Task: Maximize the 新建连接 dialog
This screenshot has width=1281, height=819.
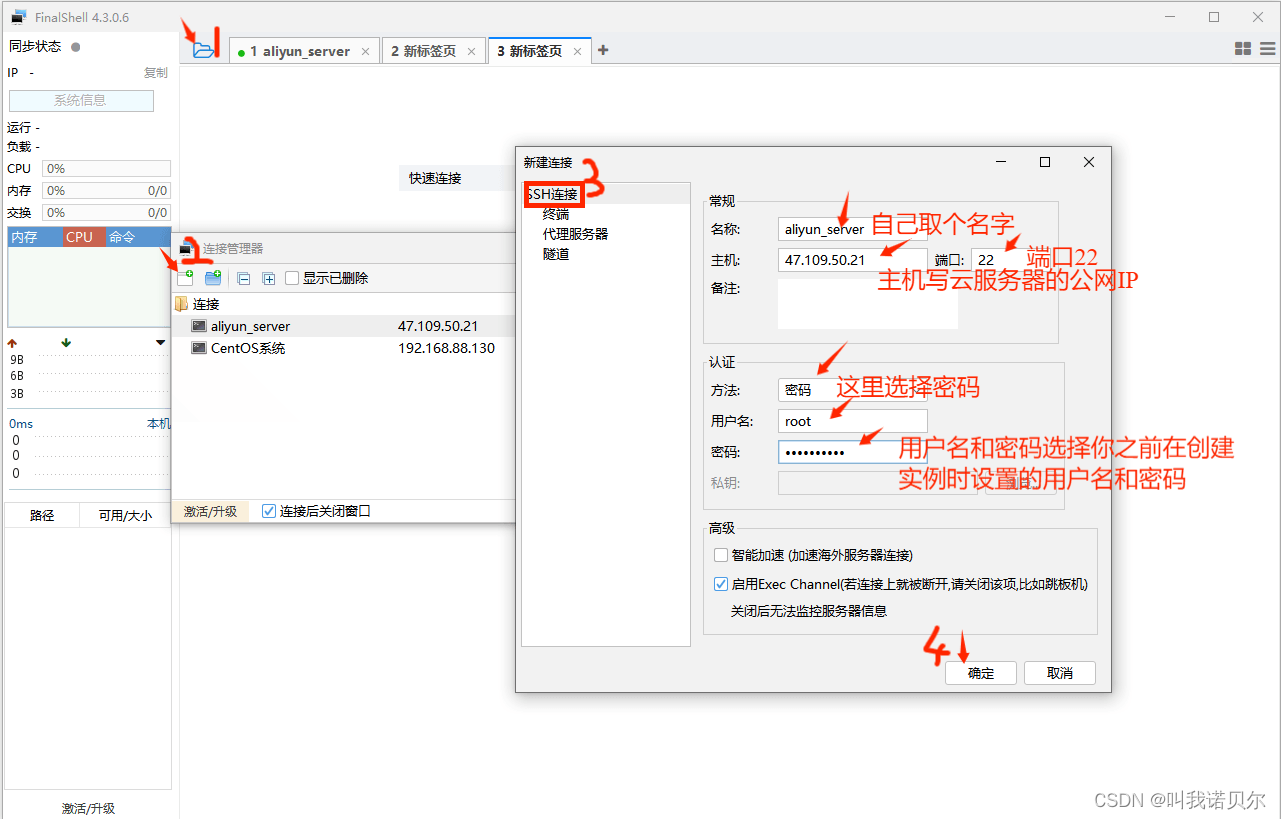Action: (1045, 162)
